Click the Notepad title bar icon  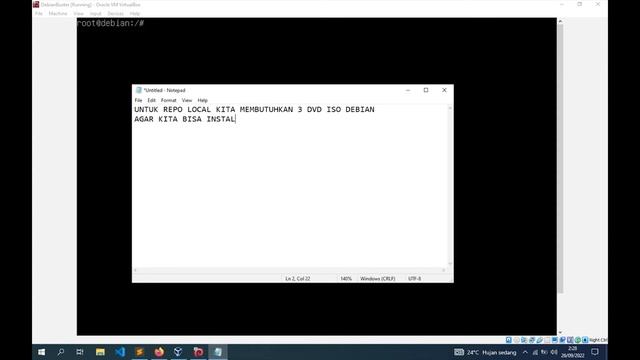[x=138, y=90]
